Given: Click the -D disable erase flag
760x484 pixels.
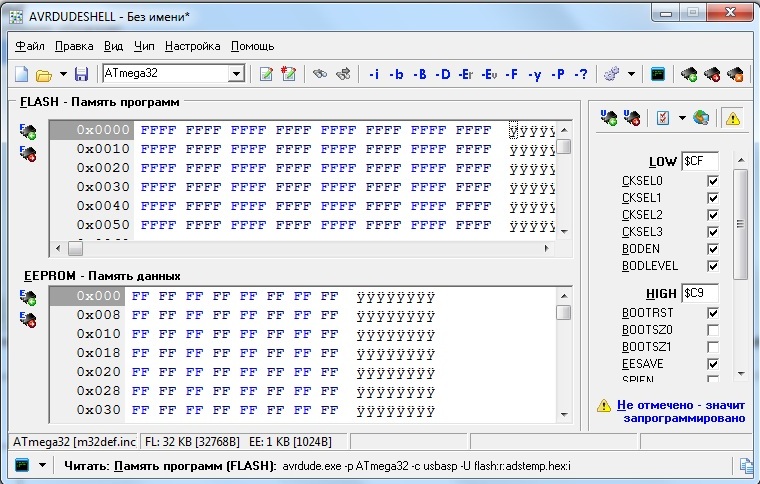Looking at the screenshot, I should tap(443, 74).
